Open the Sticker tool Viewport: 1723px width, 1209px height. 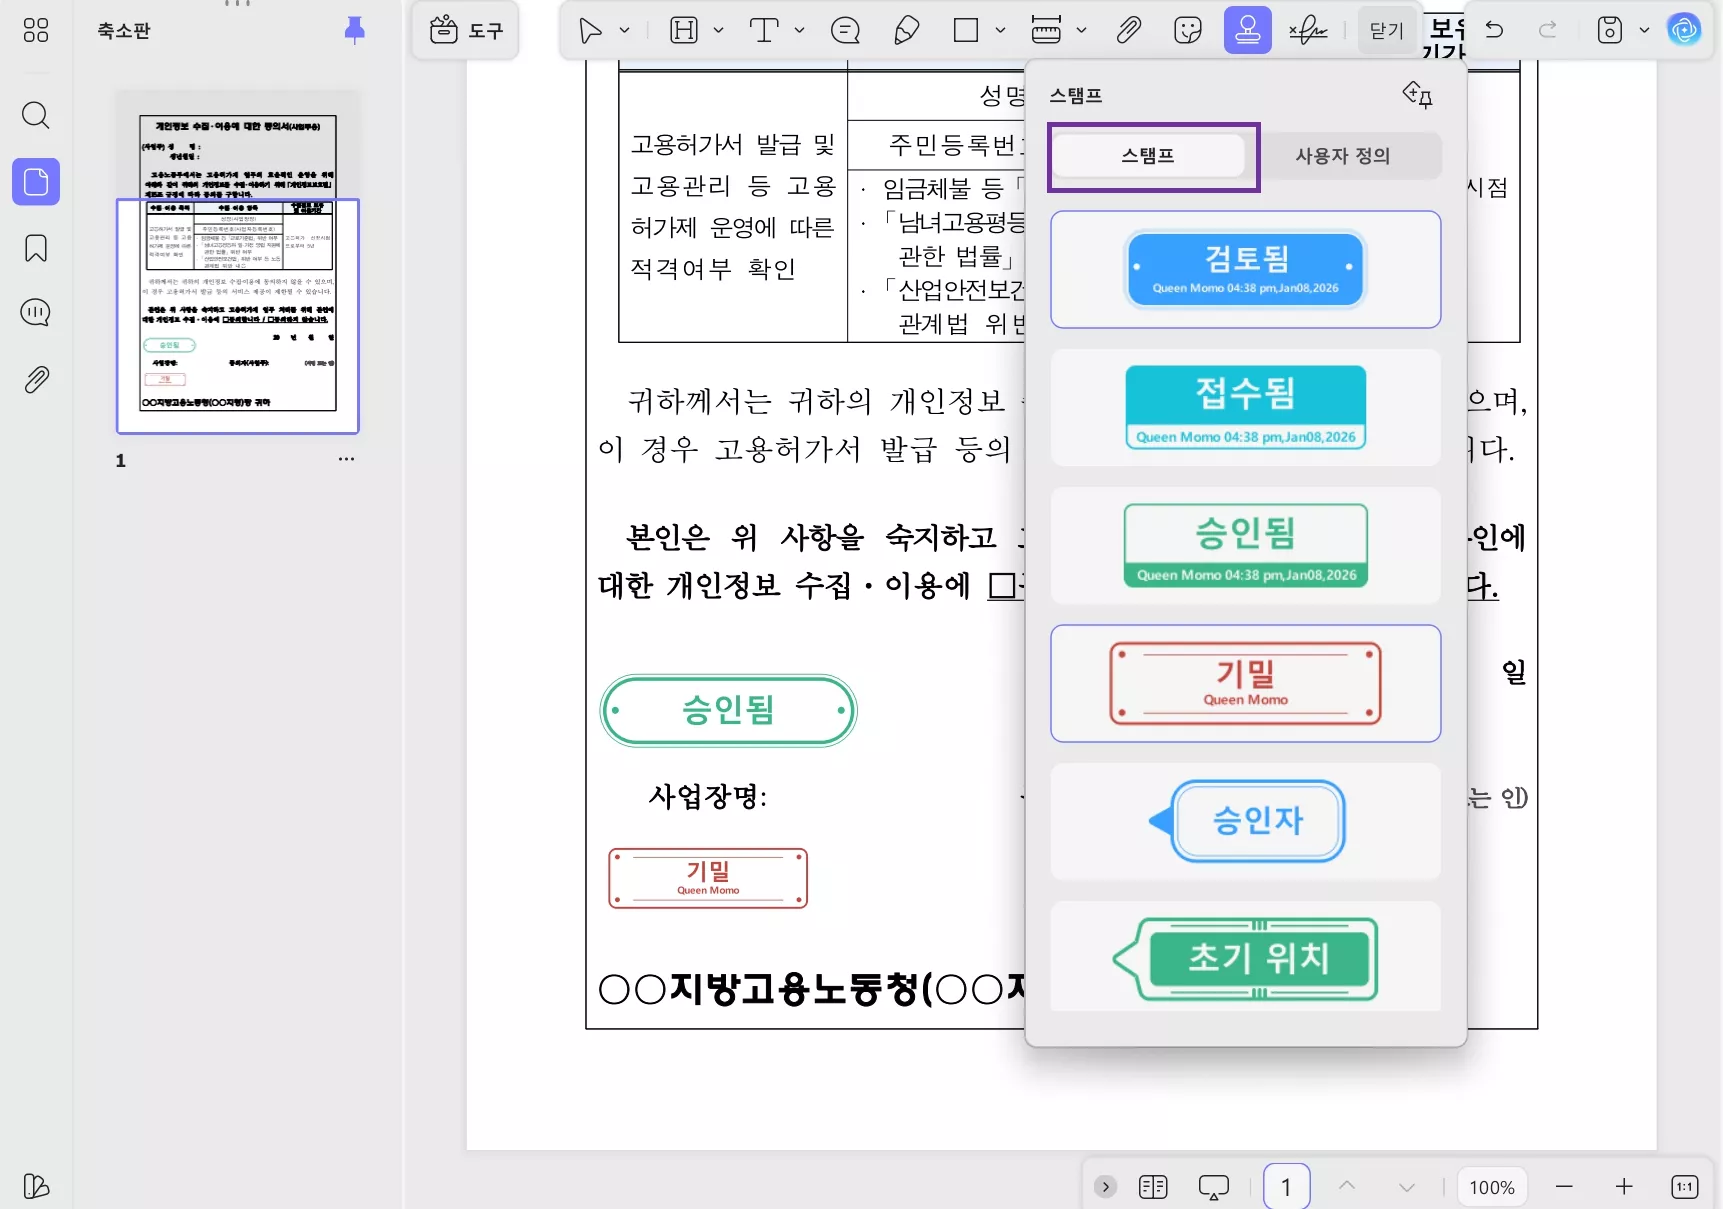pyautogui.click(x=1188, y=30)
